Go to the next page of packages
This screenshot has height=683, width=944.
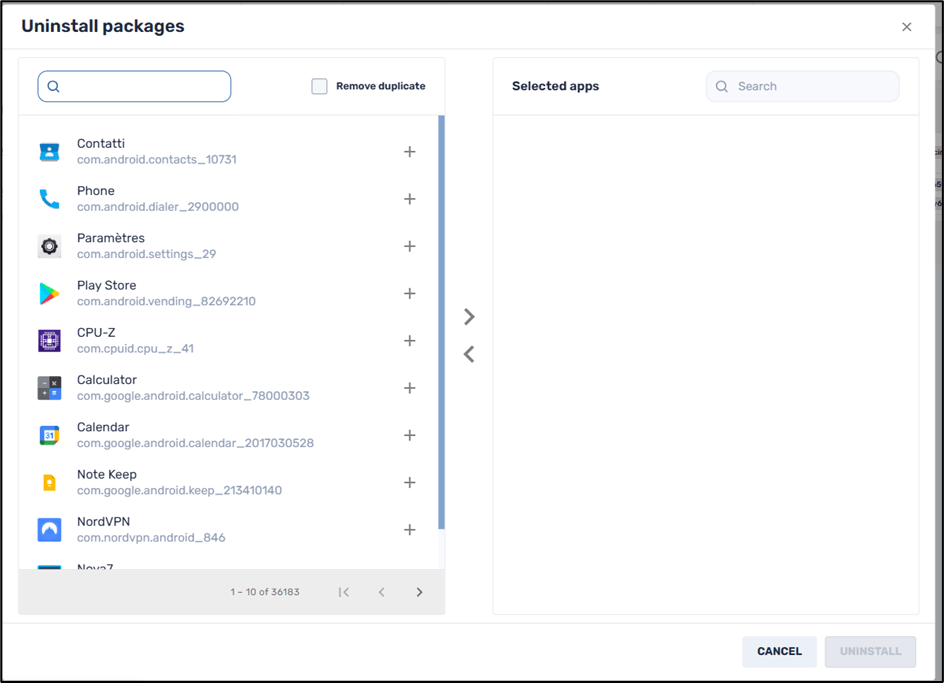click(x=419, y=592)
